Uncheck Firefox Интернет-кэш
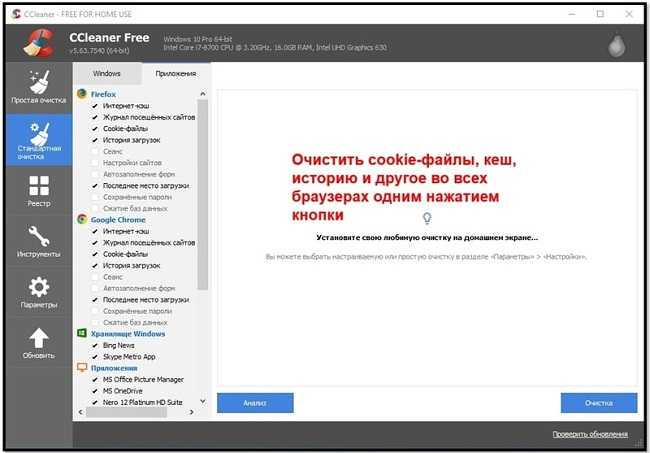Image resolution: width=650 pixels, height=453 pixels. (x=95, y=106)
